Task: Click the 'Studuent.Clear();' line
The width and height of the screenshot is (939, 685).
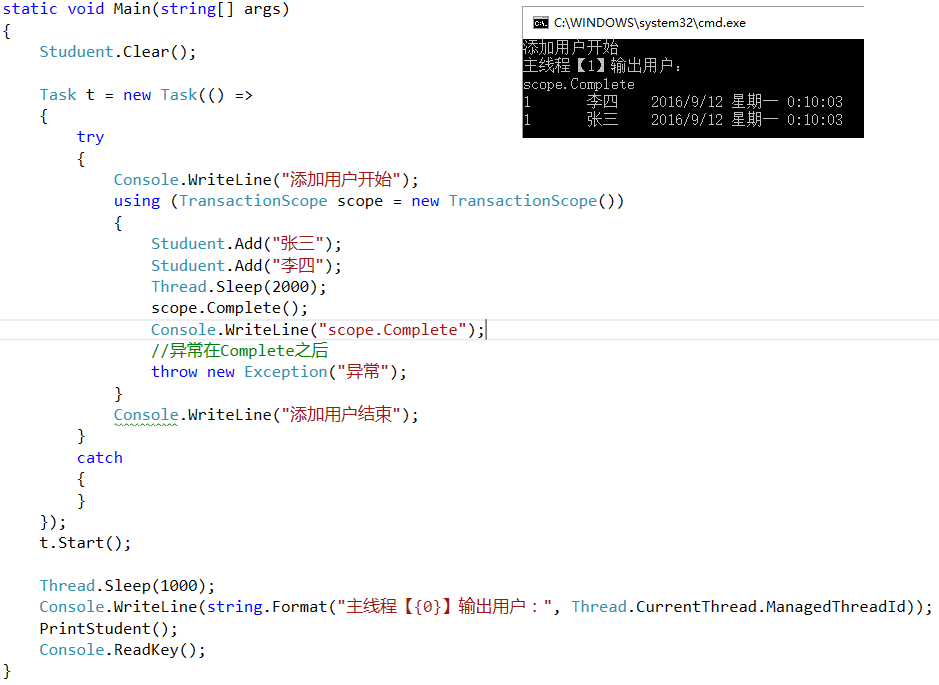Action: point(117,52)
